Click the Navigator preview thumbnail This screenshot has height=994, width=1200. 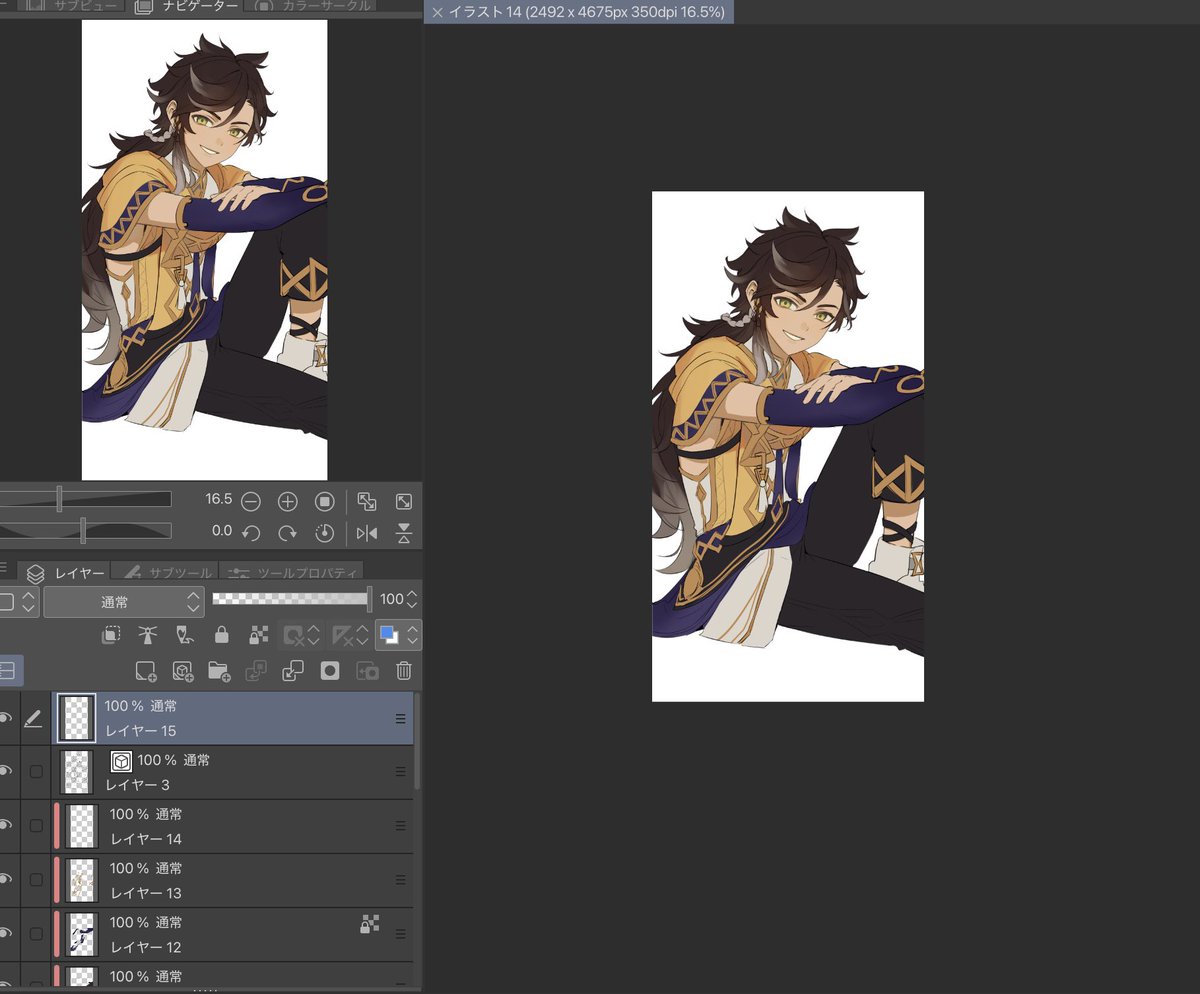[204, 249]
